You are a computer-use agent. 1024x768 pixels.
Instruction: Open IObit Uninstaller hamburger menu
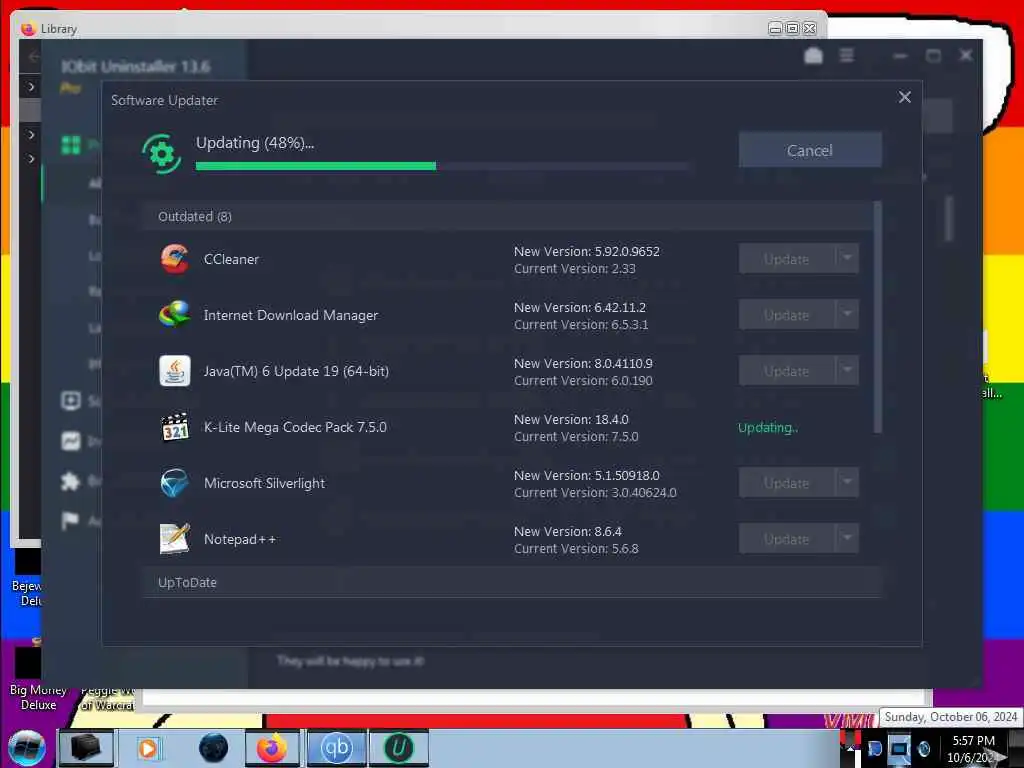[x=846, y=56]
